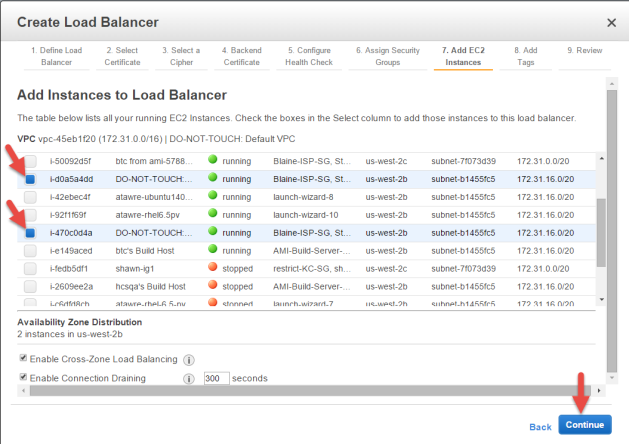The image size is (629, 444).
Task: Click the Continue button
Action: click(x=585, y=425)
